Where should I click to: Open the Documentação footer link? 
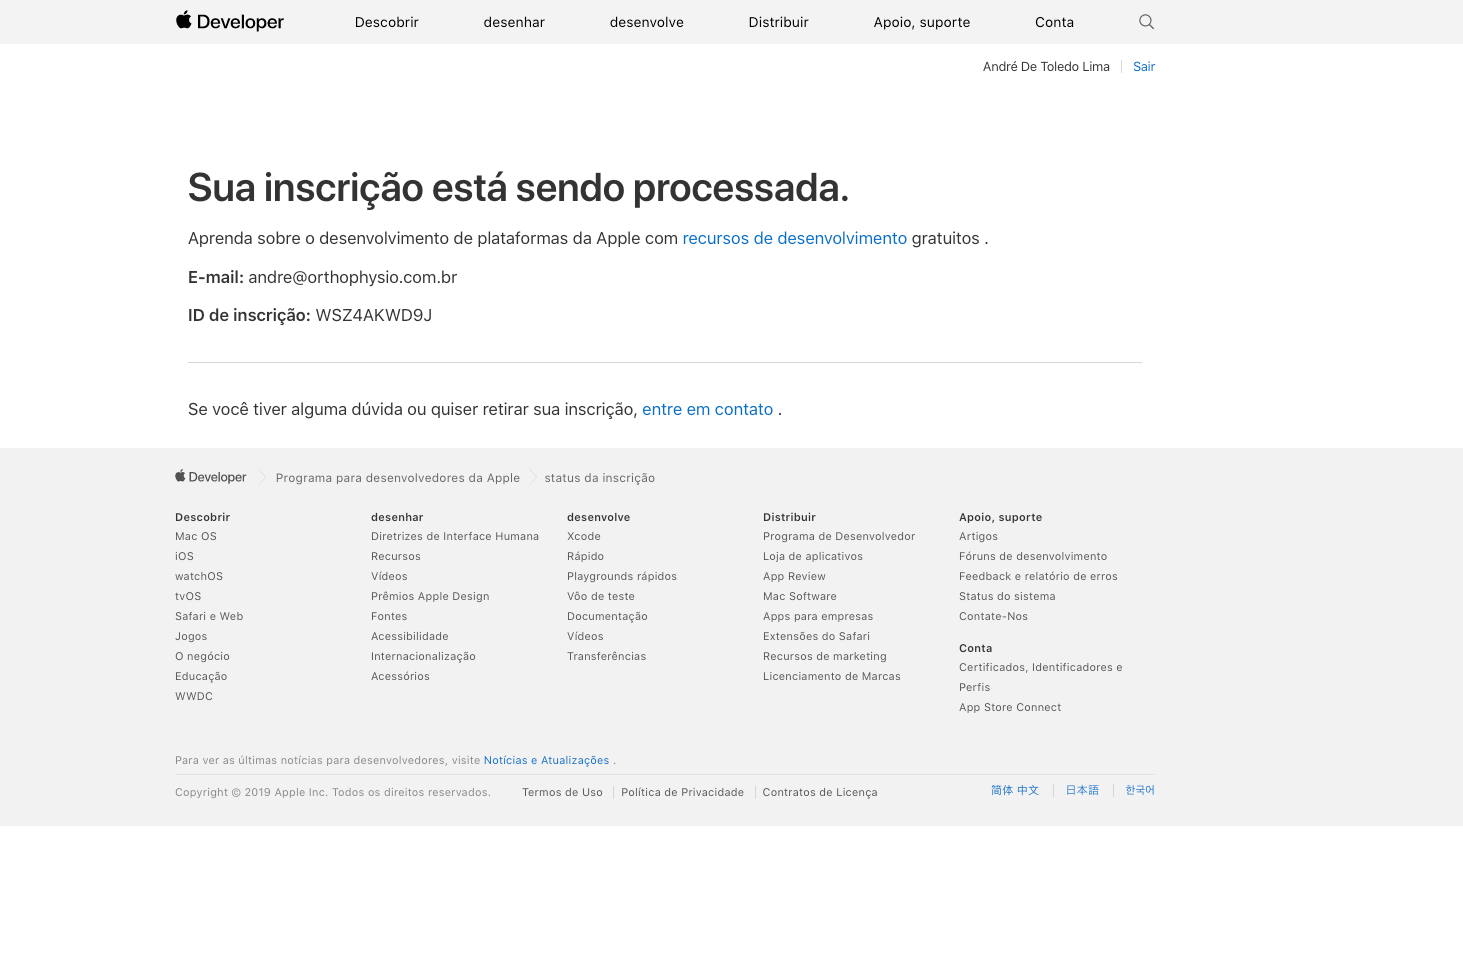(x=608, y=616)
